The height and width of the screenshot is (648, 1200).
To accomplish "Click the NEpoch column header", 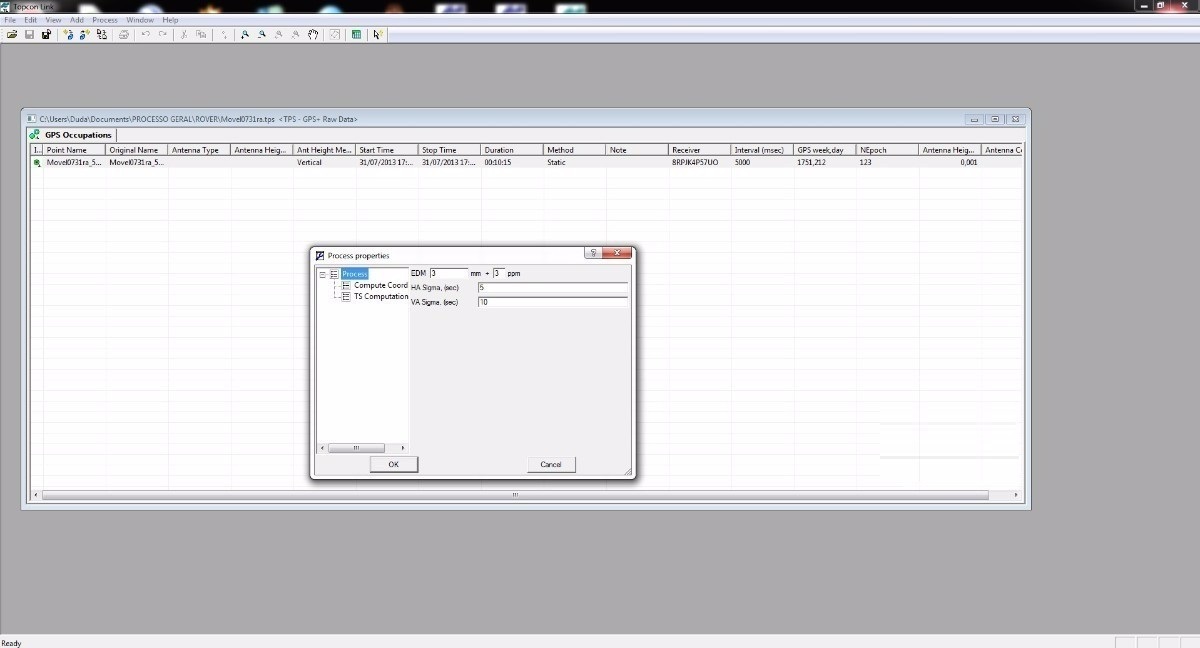I will [887, 150].
